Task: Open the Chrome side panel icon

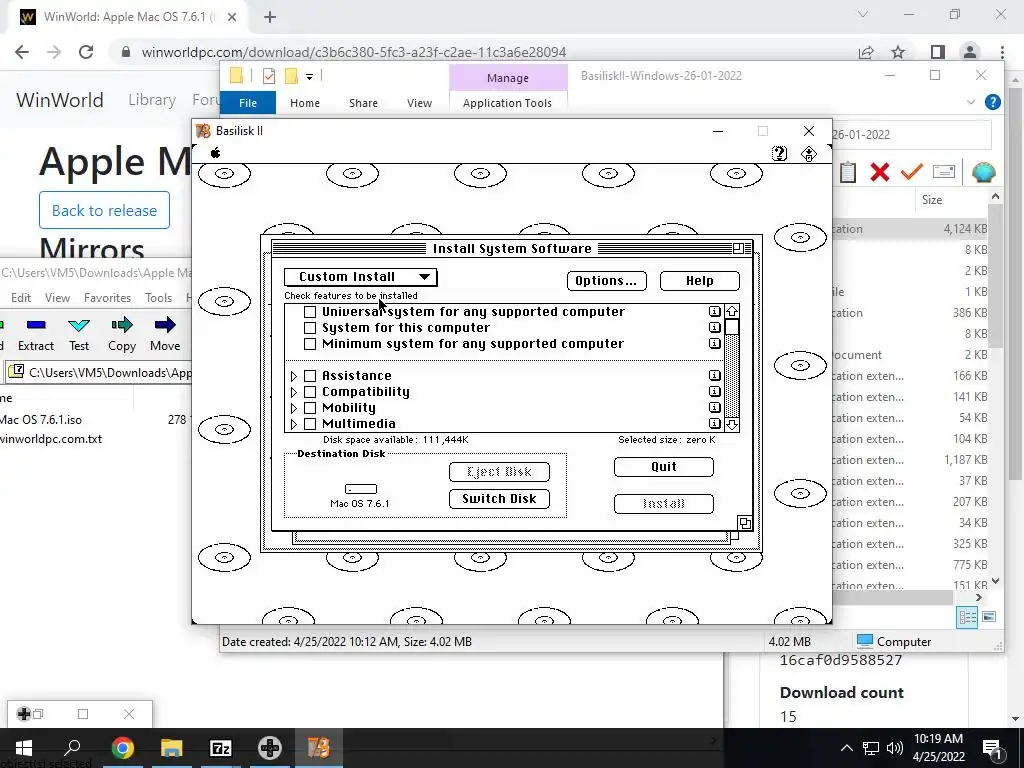Action: click(x=937, y=52)
